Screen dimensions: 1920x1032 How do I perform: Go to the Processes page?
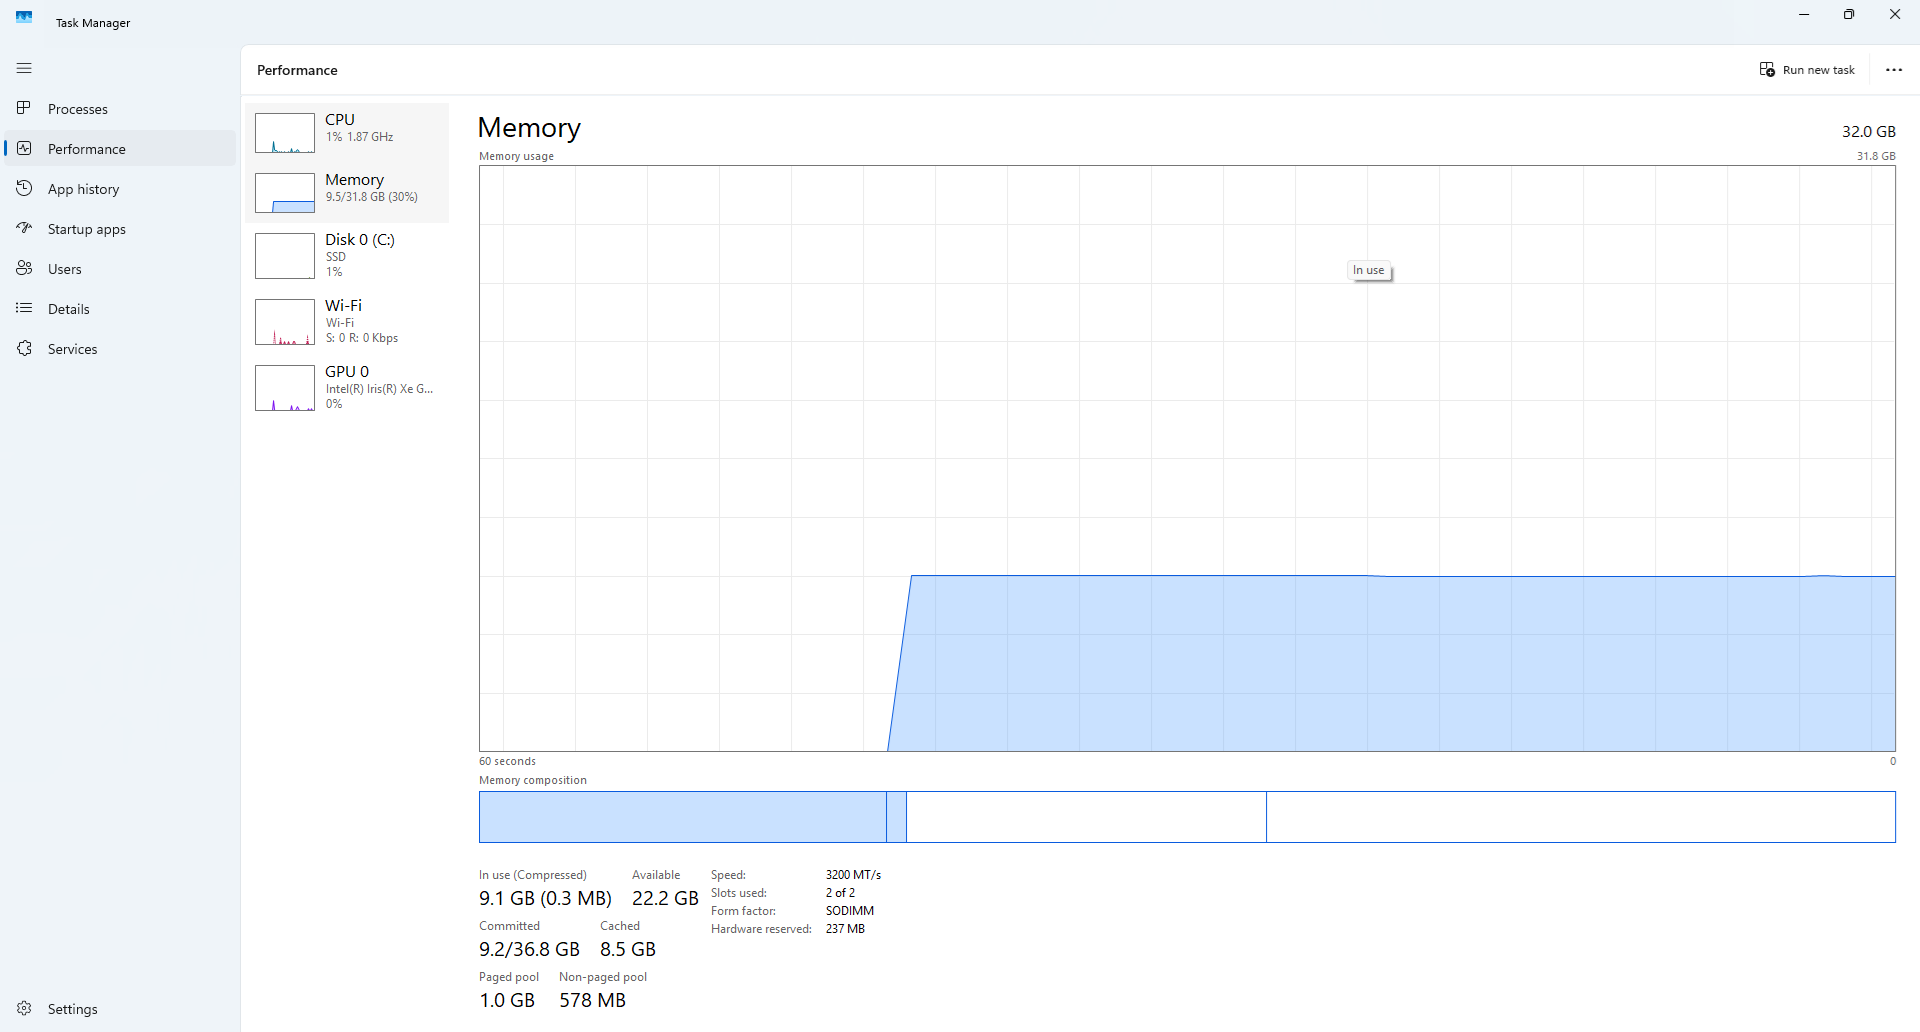click(x=120, y=108)
